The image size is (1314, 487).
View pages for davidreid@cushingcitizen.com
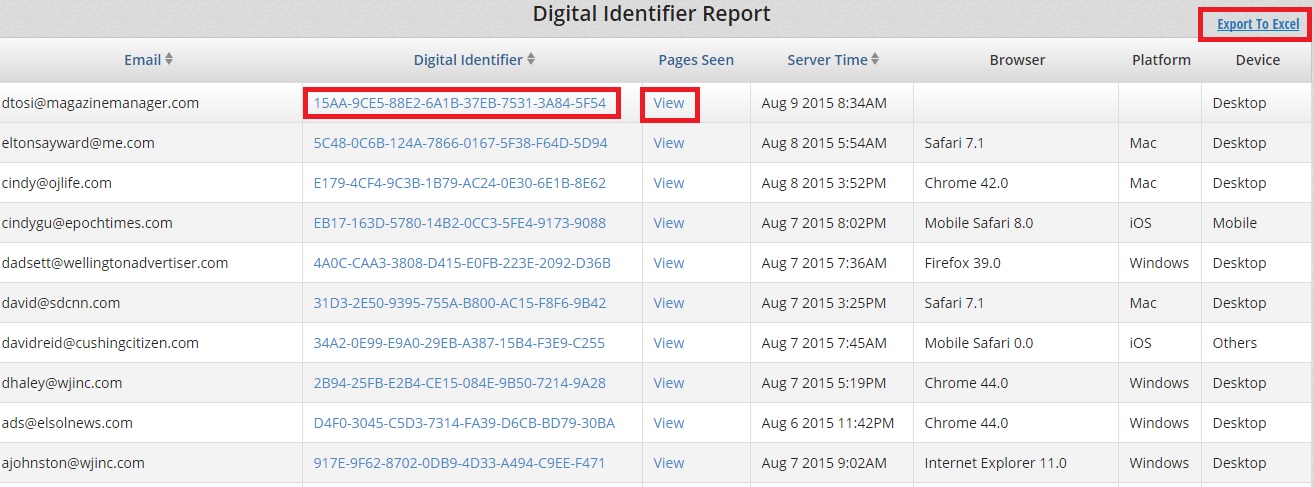point(669,343)
